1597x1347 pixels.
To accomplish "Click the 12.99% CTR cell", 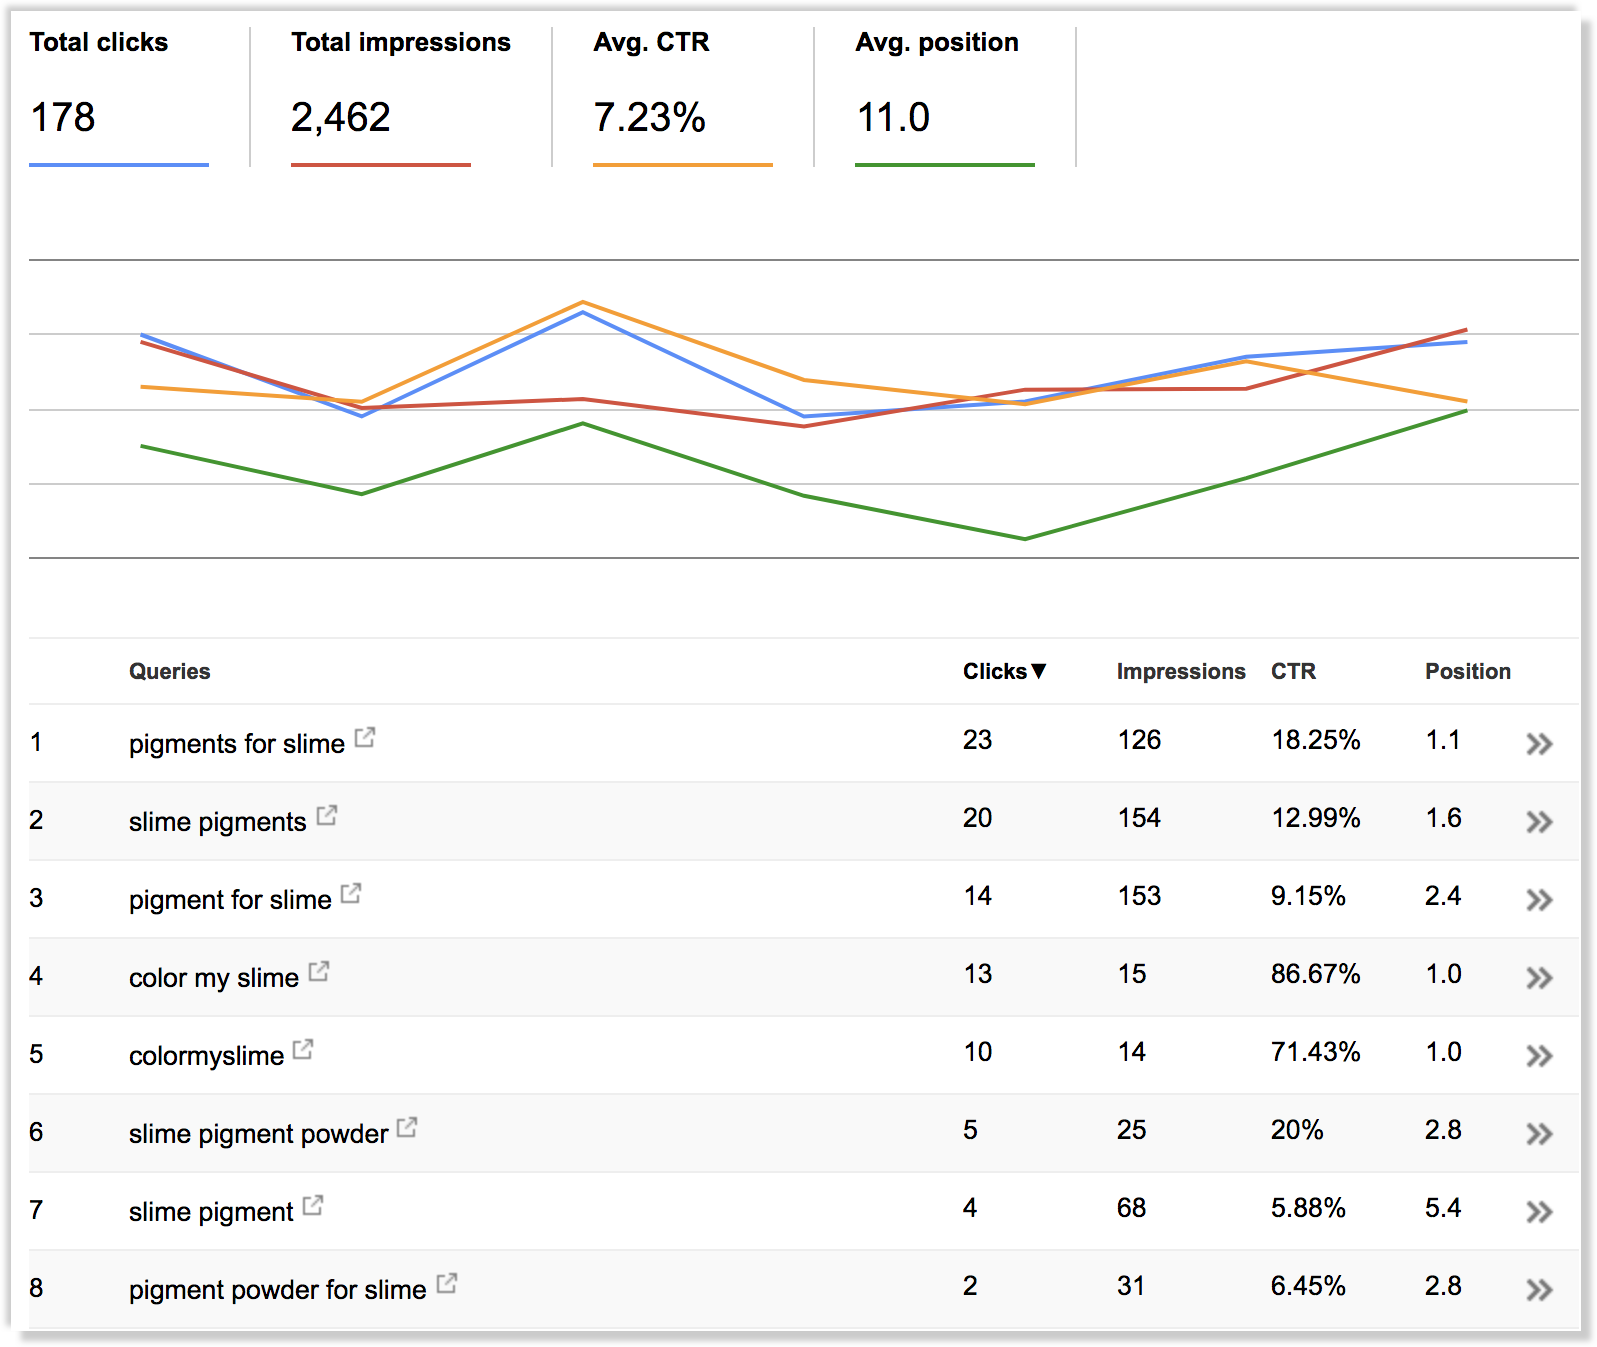I will 1316,818.
